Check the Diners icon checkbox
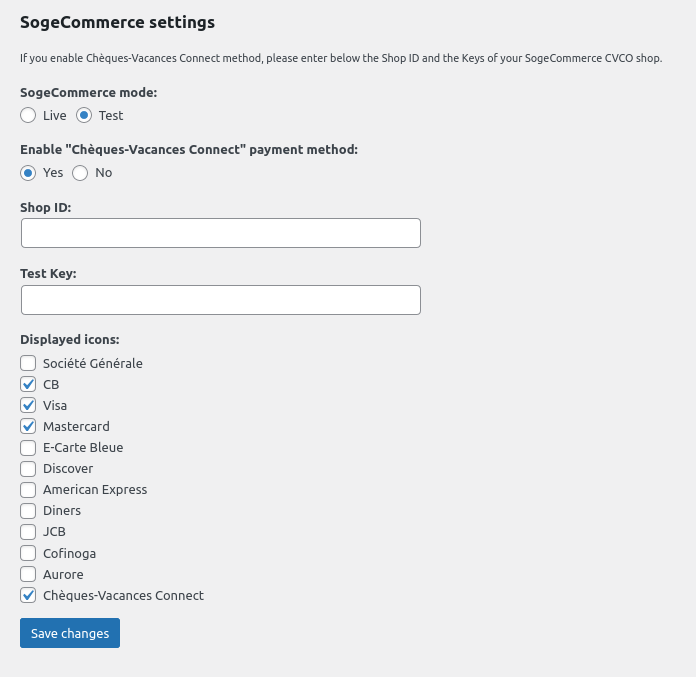Image resolution: width=696 pixels, height=677 pixels. coord(28,511)
